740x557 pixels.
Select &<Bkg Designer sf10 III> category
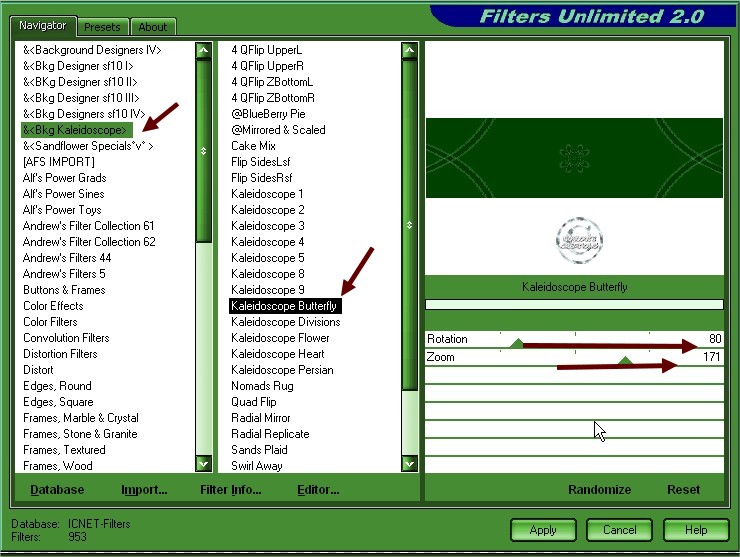click(81, 98)
